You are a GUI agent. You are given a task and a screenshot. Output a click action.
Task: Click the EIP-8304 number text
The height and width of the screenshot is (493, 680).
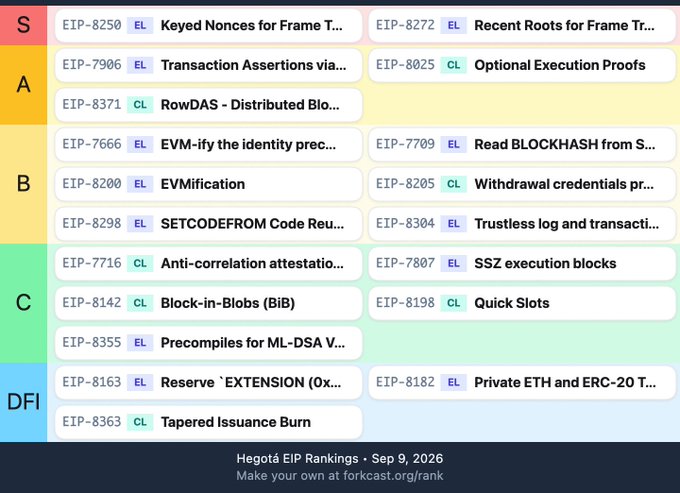[x=405, y=224]
